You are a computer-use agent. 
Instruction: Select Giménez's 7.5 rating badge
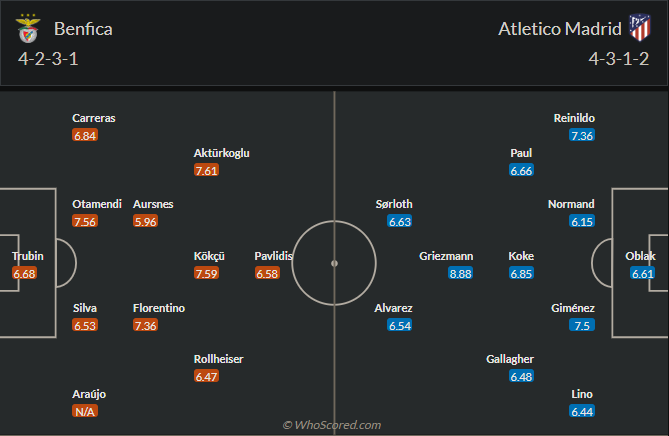click(x=582, y=326)
